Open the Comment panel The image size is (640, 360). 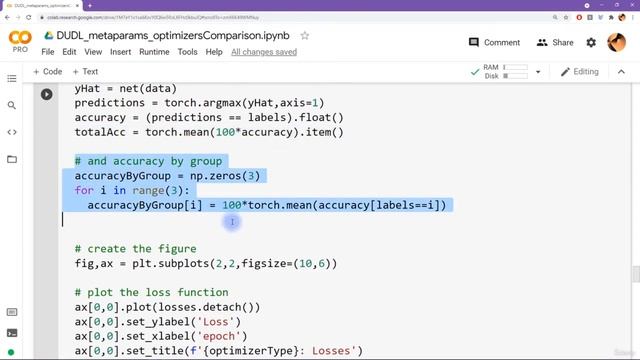click(x=494, y=42)
